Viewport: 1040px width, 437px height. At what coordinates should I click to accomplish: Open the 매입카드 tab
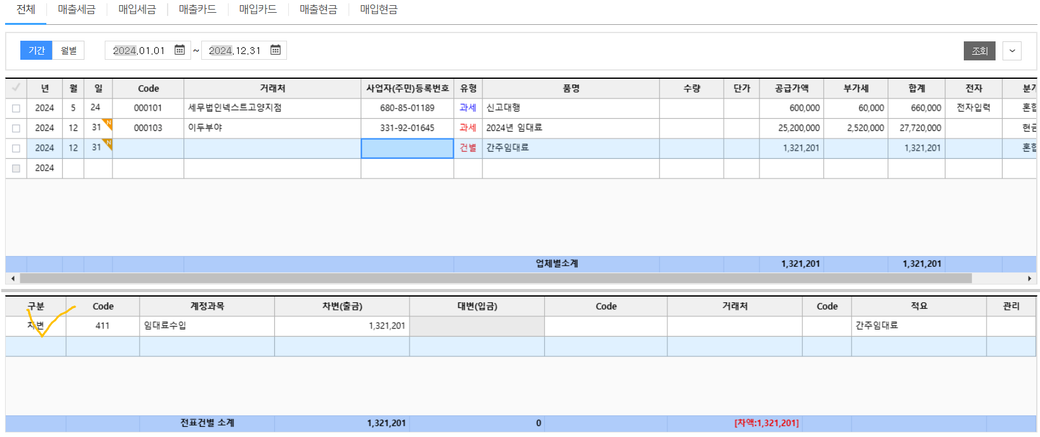258,10
